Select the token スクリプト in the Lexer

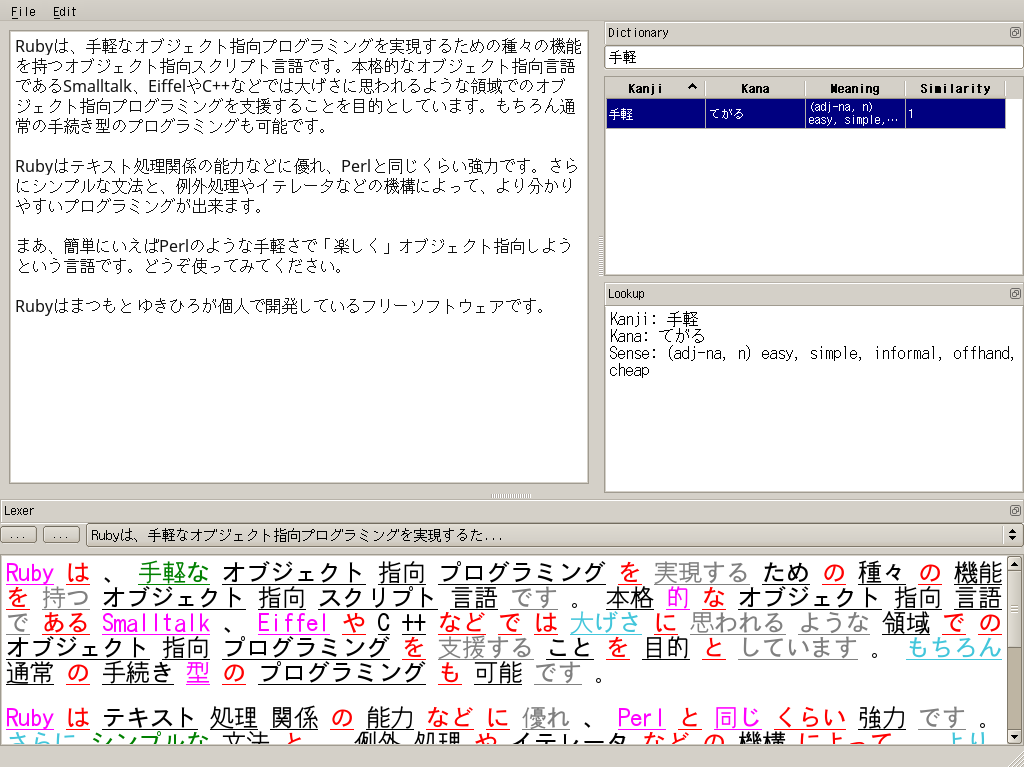(377, 598)
